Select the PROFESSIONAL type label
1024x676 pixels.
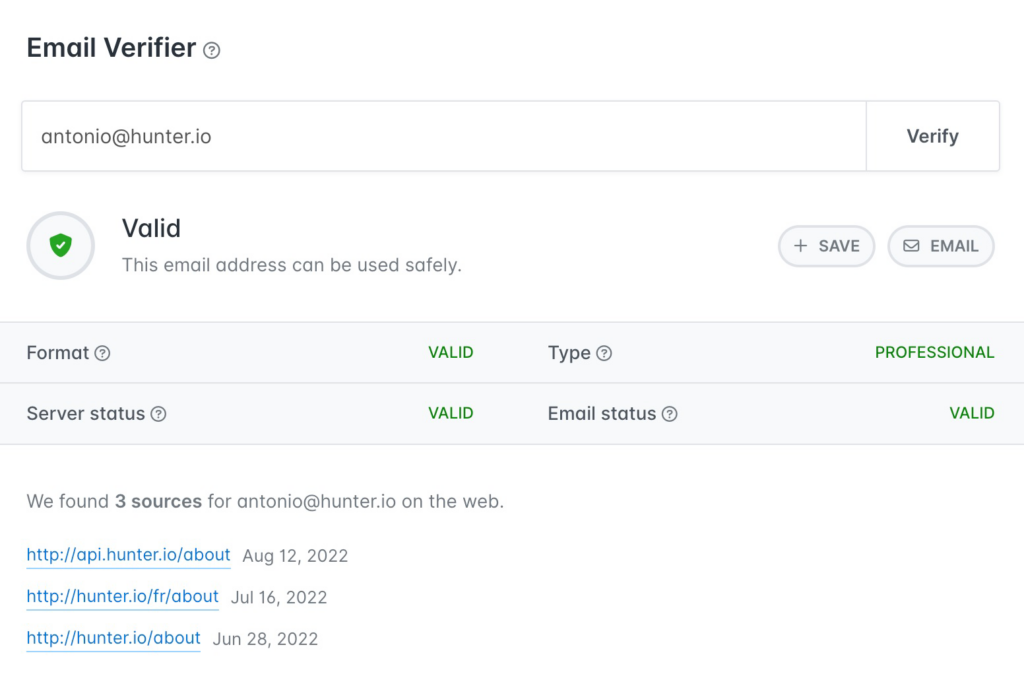click(934, 352)
